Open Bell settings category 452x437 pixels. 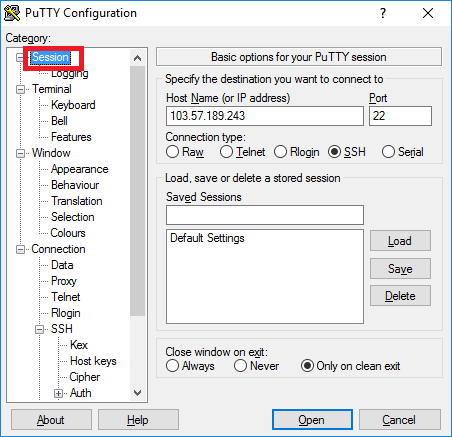coord(59,121)
